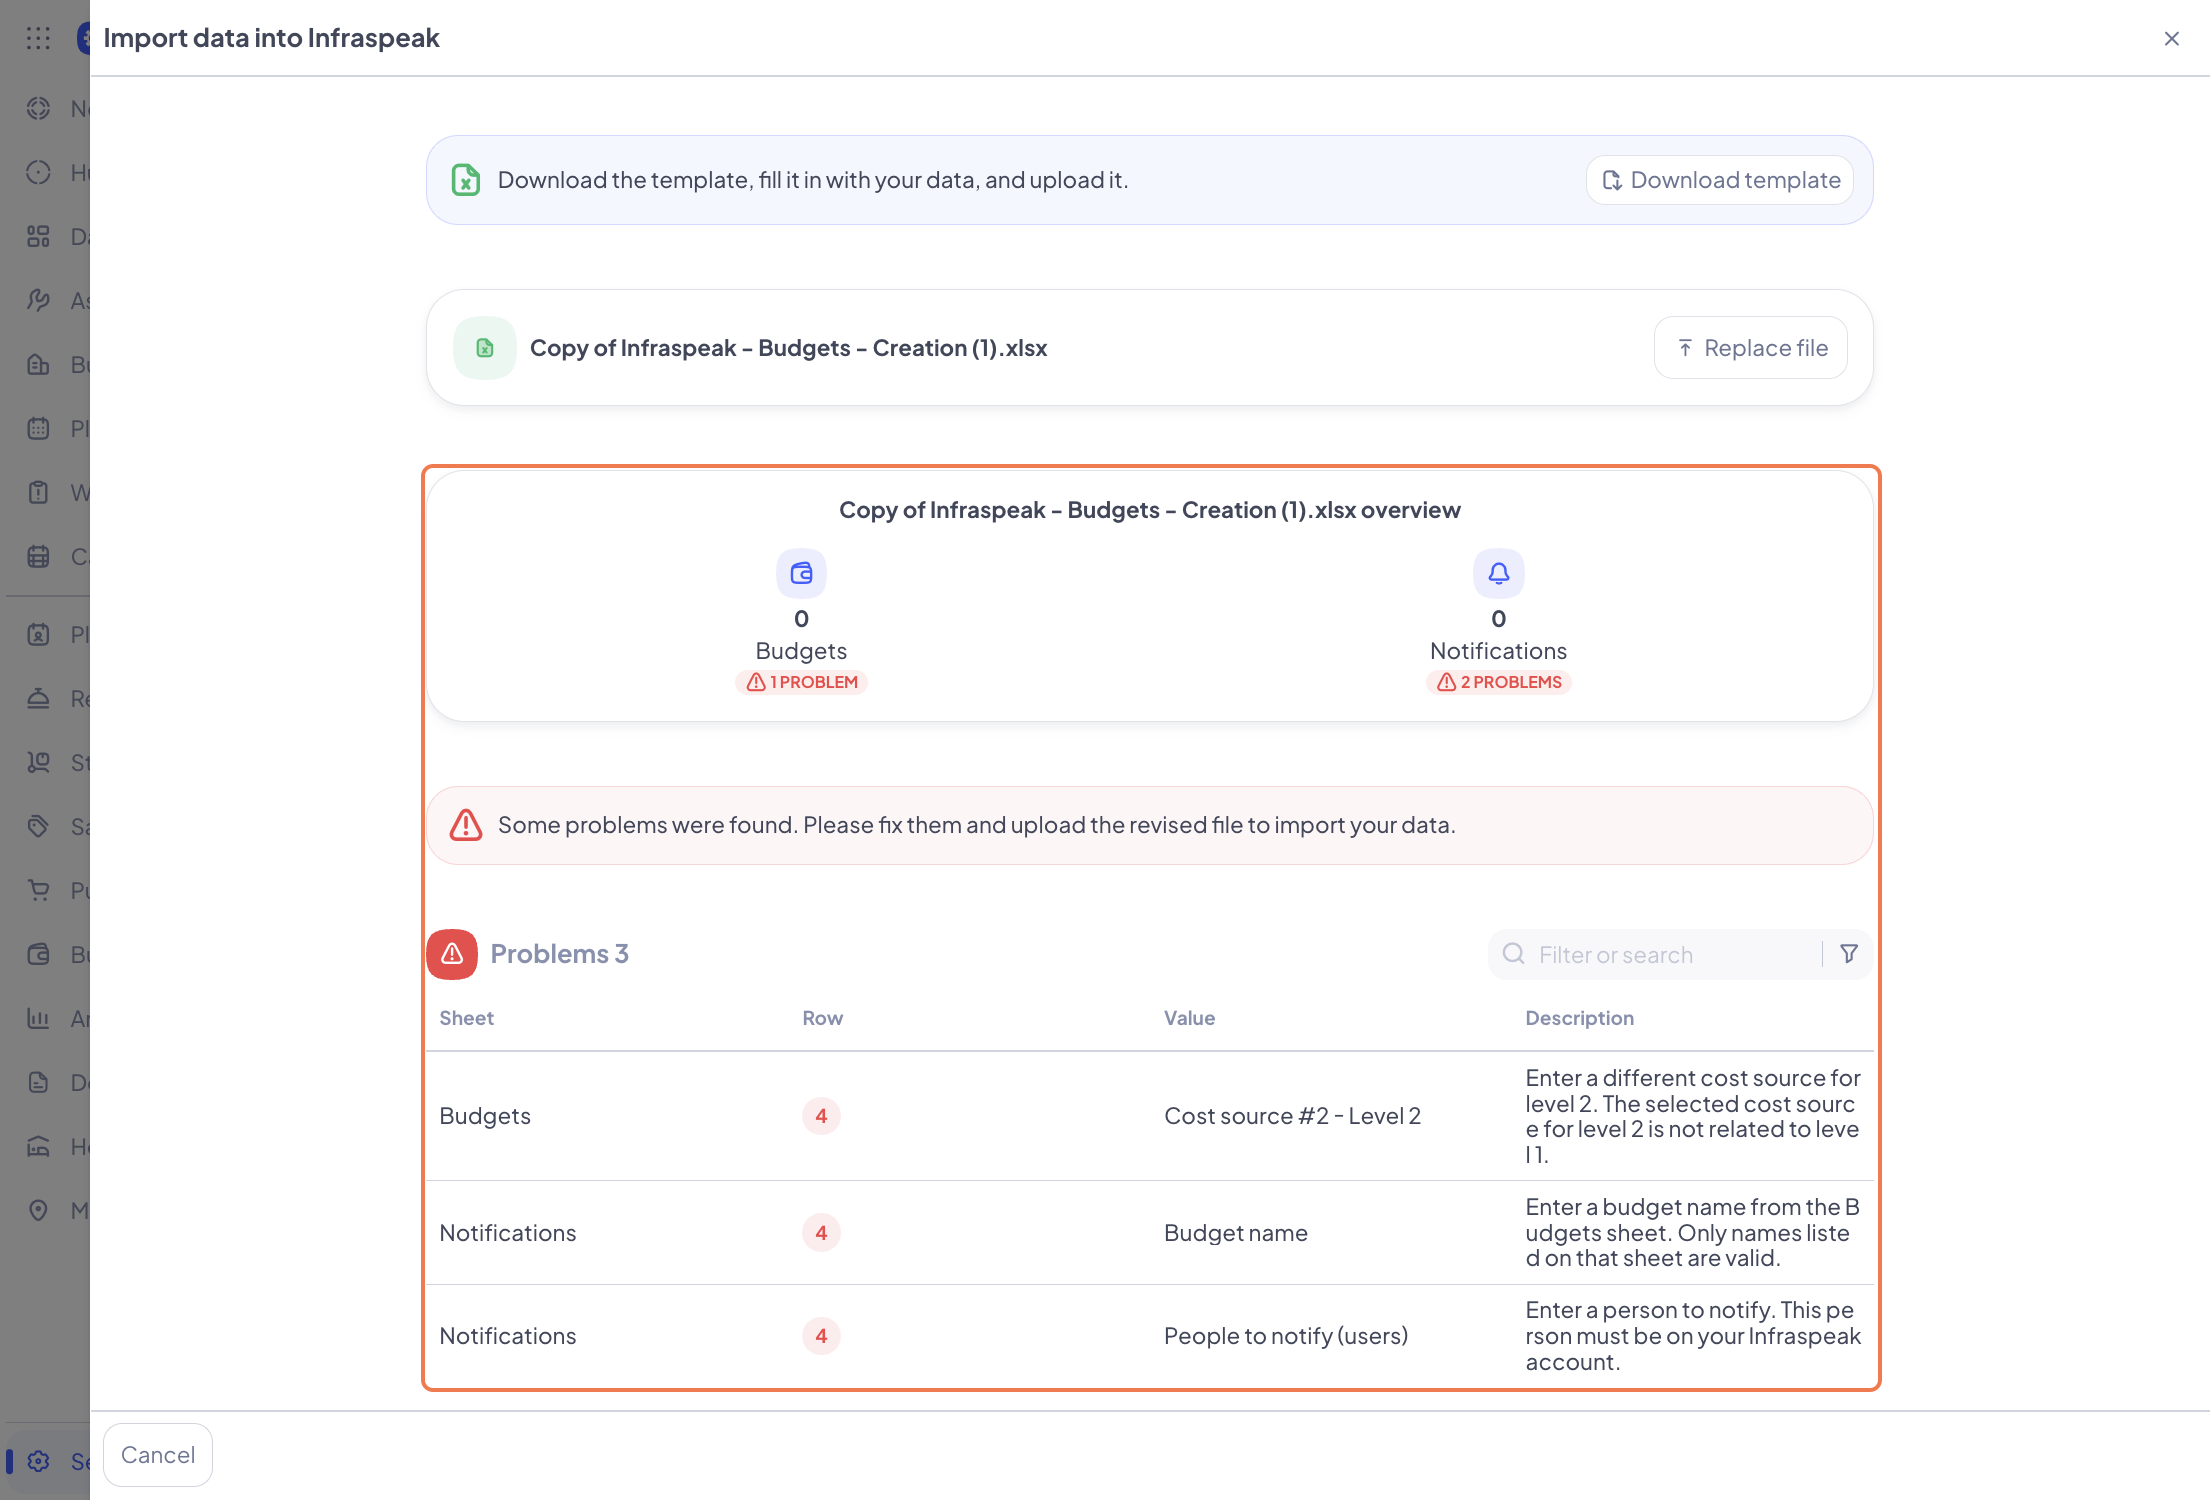Click the Notifications bell overview icon
Screen dimensions: 2210x1500
pos(1498,573)
